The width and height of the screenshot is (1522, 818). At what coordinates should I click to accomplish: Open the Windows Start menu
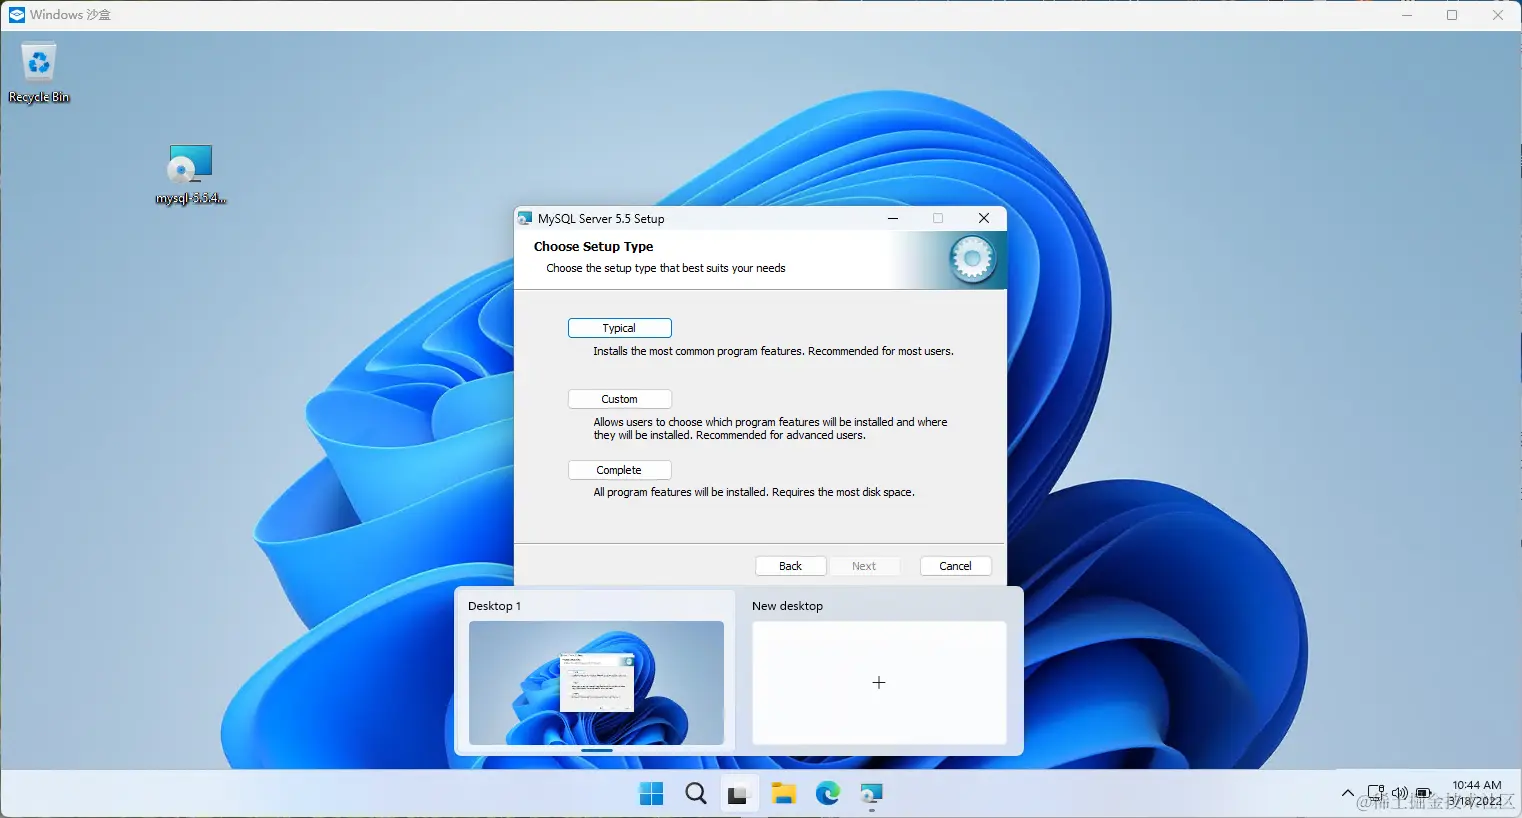651,794
